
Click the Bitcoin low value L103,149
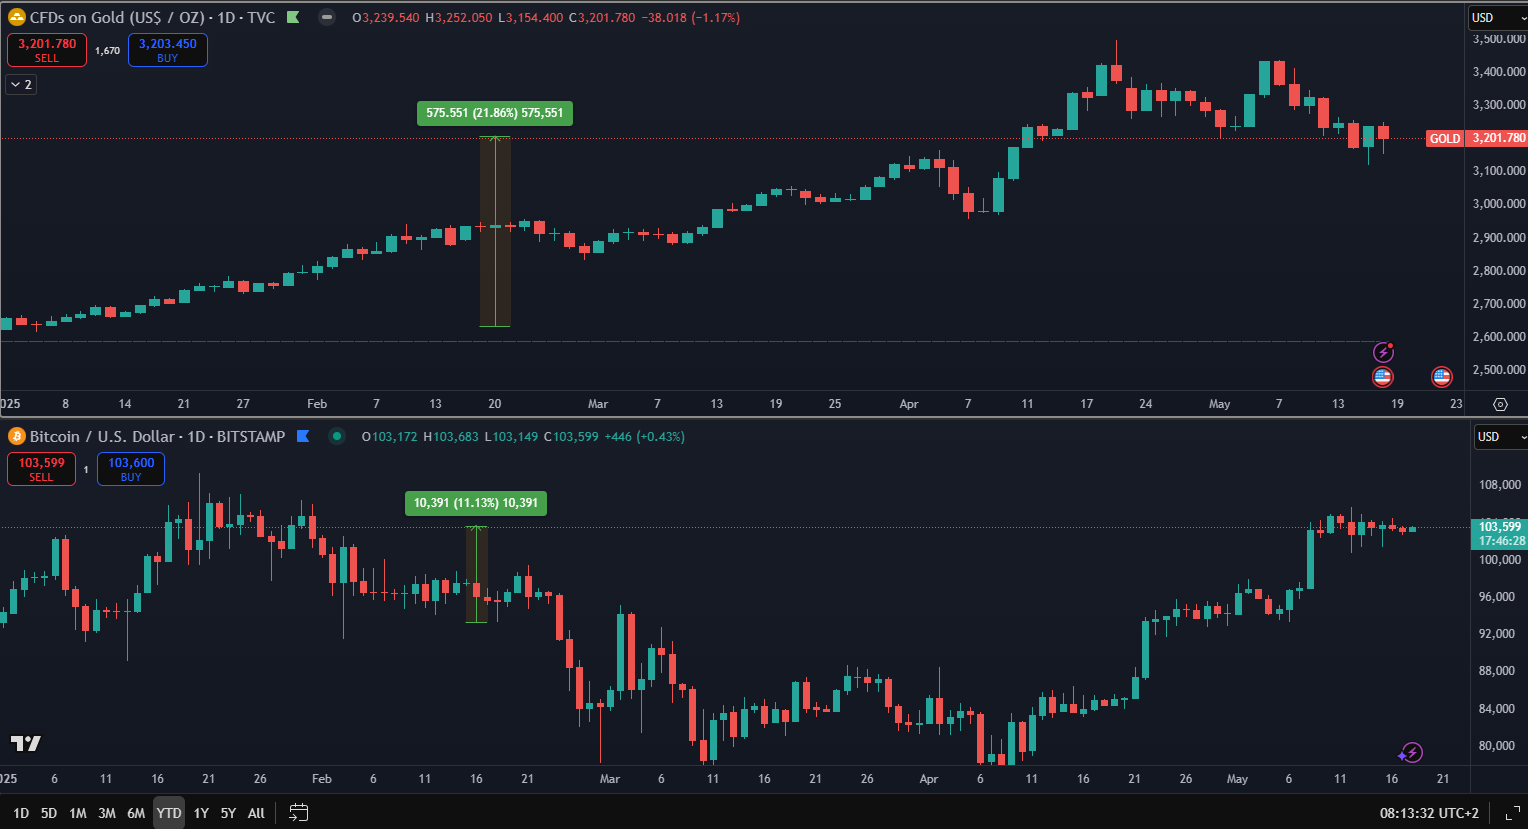(x=513, y=436)
